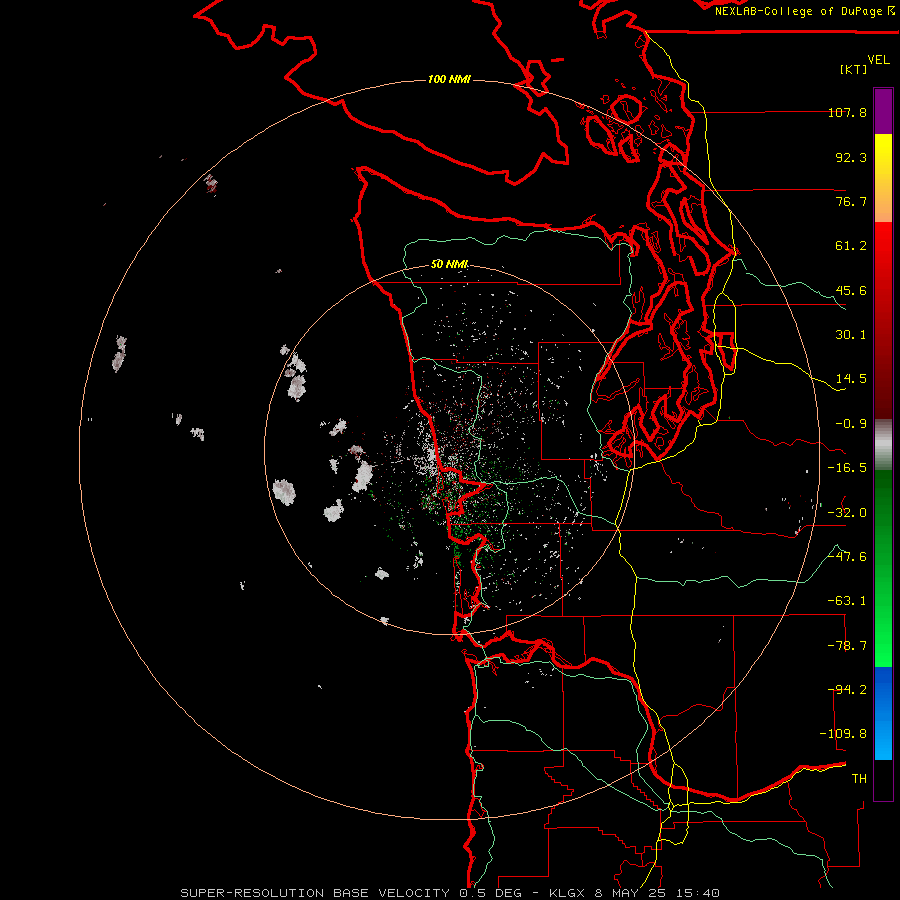The width and height of the screenshot is (900, 900).
Task: Click the -94.2 velocity scale value
Action: point(847,690)
